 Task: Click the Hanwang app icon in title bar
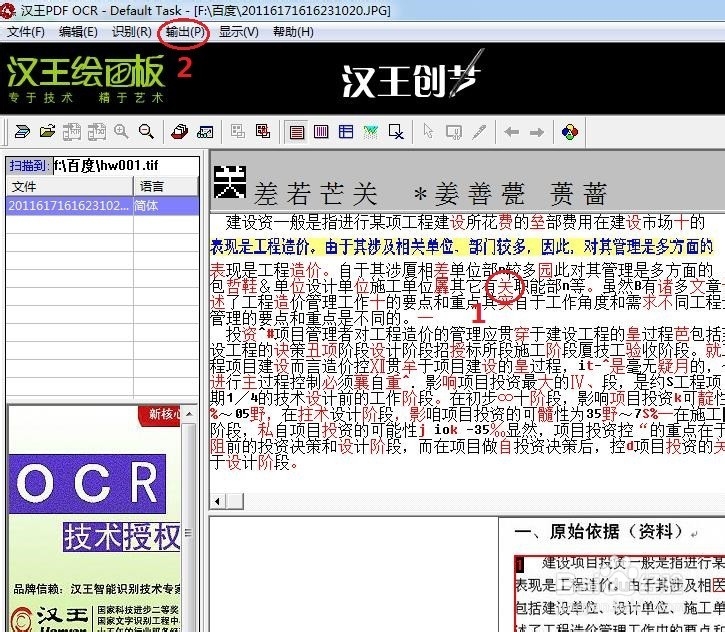7,10
